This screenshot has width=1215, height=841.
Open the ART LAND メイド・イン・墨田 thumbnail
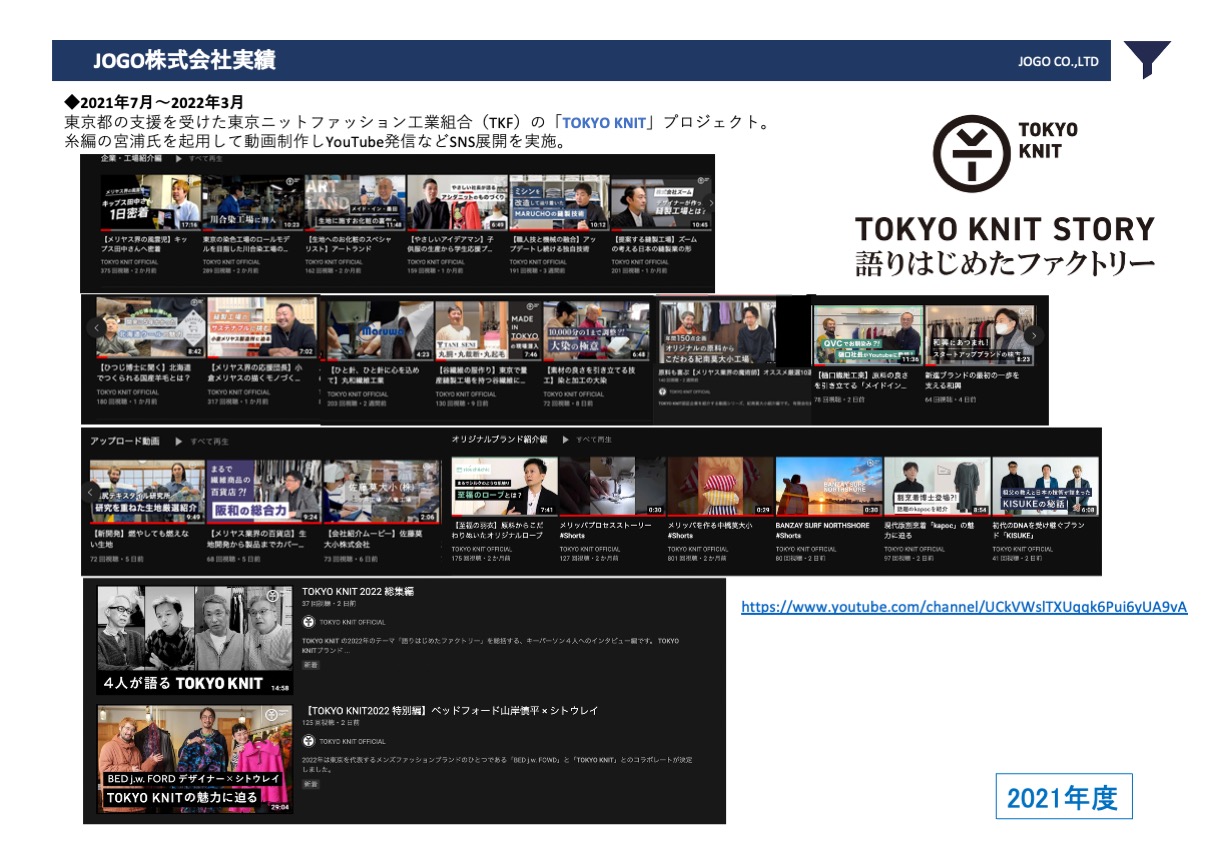[x=354, y=204]
